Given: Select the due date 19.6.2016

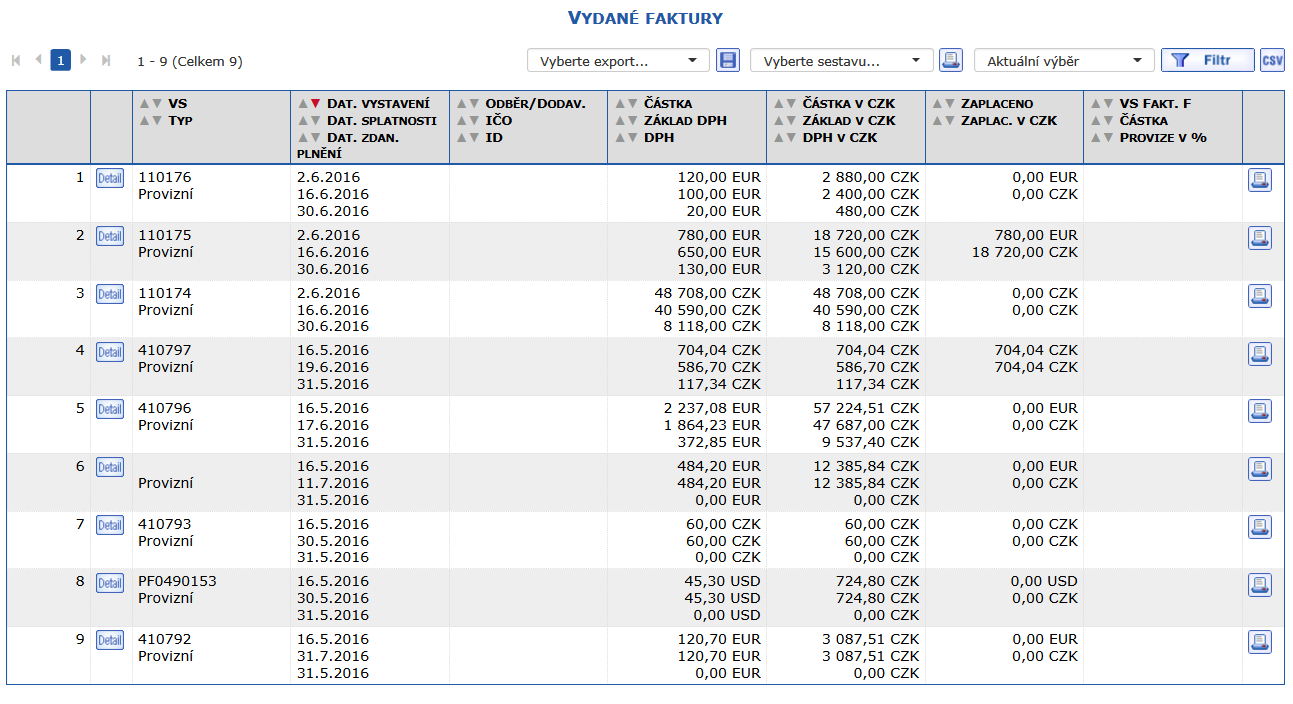Looking at the screenshot, I should tap(333, 367).
